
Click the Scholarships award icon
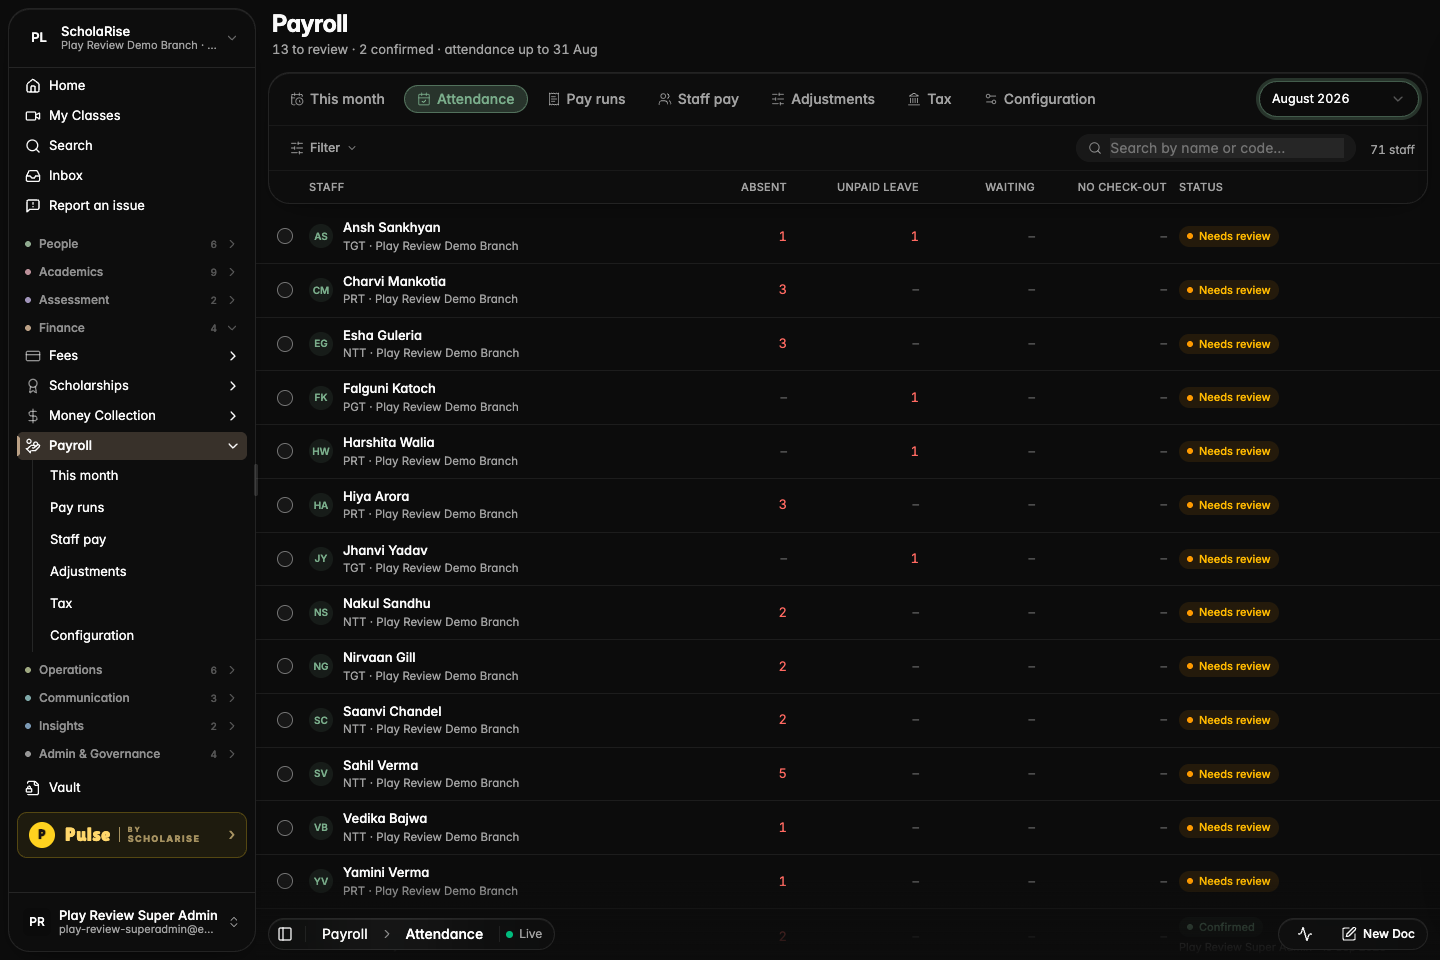[x=33, y=386]
